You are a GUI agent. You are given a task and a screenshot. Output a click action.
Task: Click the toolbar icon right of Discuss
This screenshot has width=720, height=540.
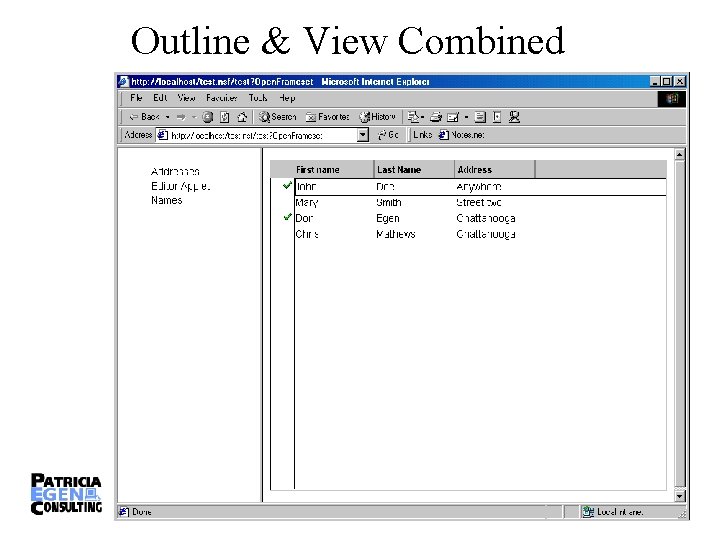click(x=497, y=117)
